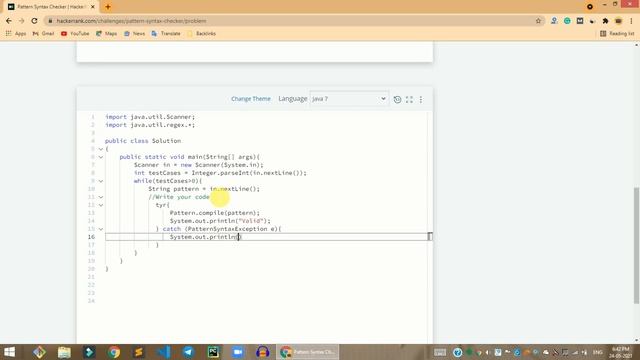Collapse the class body fold arrow at line 5
640x360 pixels.
pos(101,149)
